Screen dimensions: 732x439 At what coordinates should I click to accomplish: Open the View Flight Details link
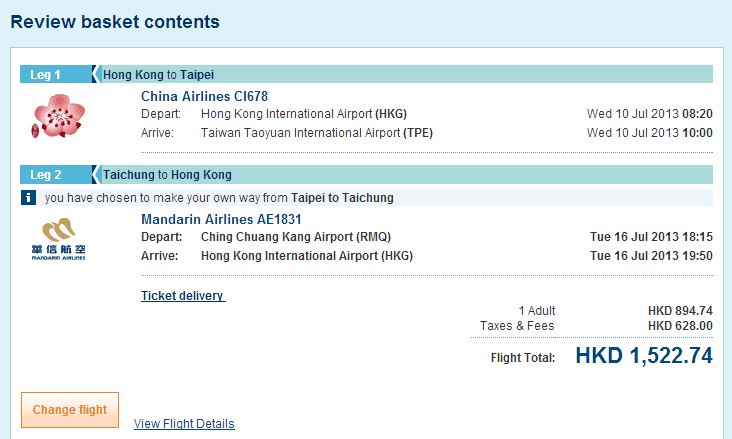coord(184,424)
